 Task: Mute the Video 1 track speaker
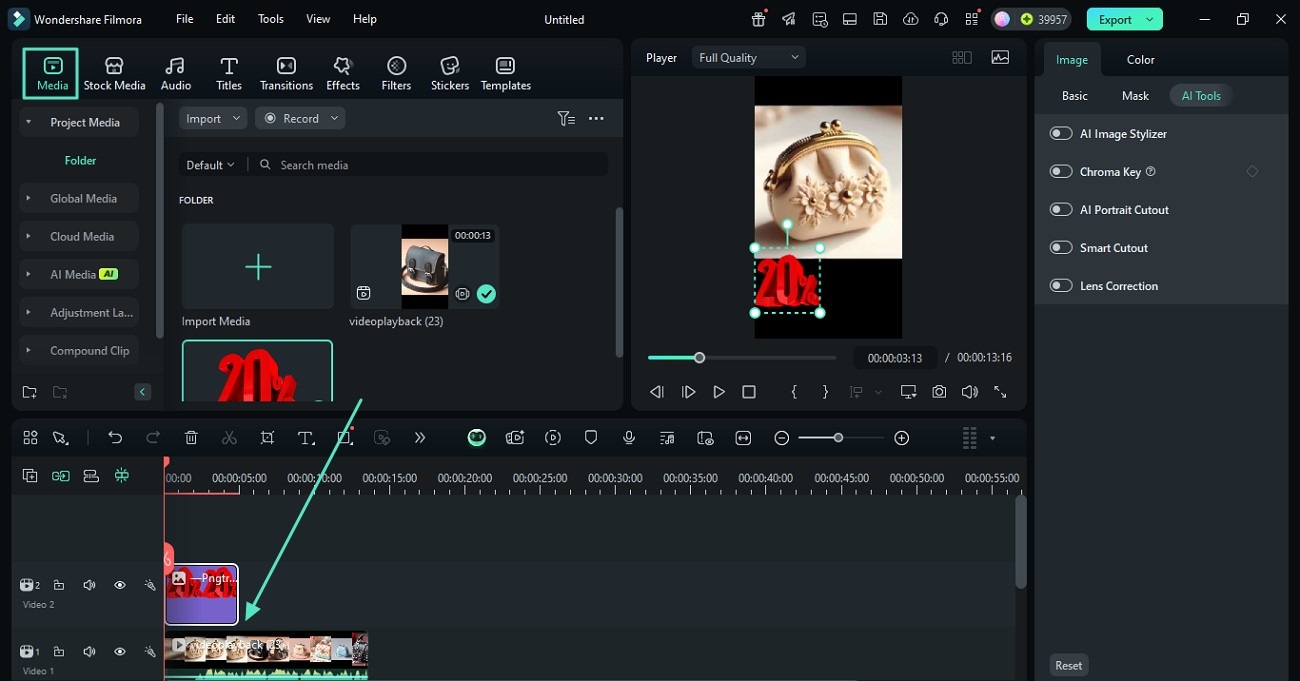[x=89, y=651]
